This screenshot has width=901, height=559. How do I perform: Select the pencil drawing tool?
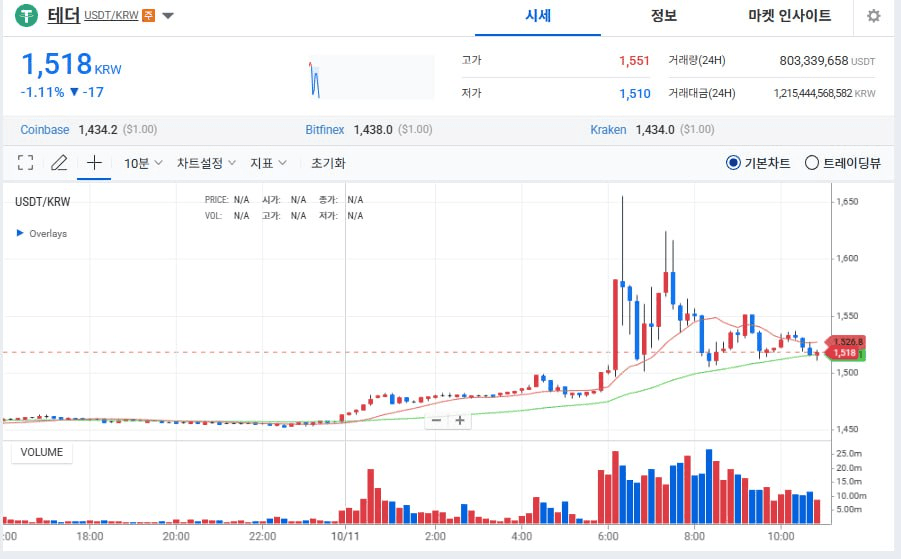pos(59,163)
